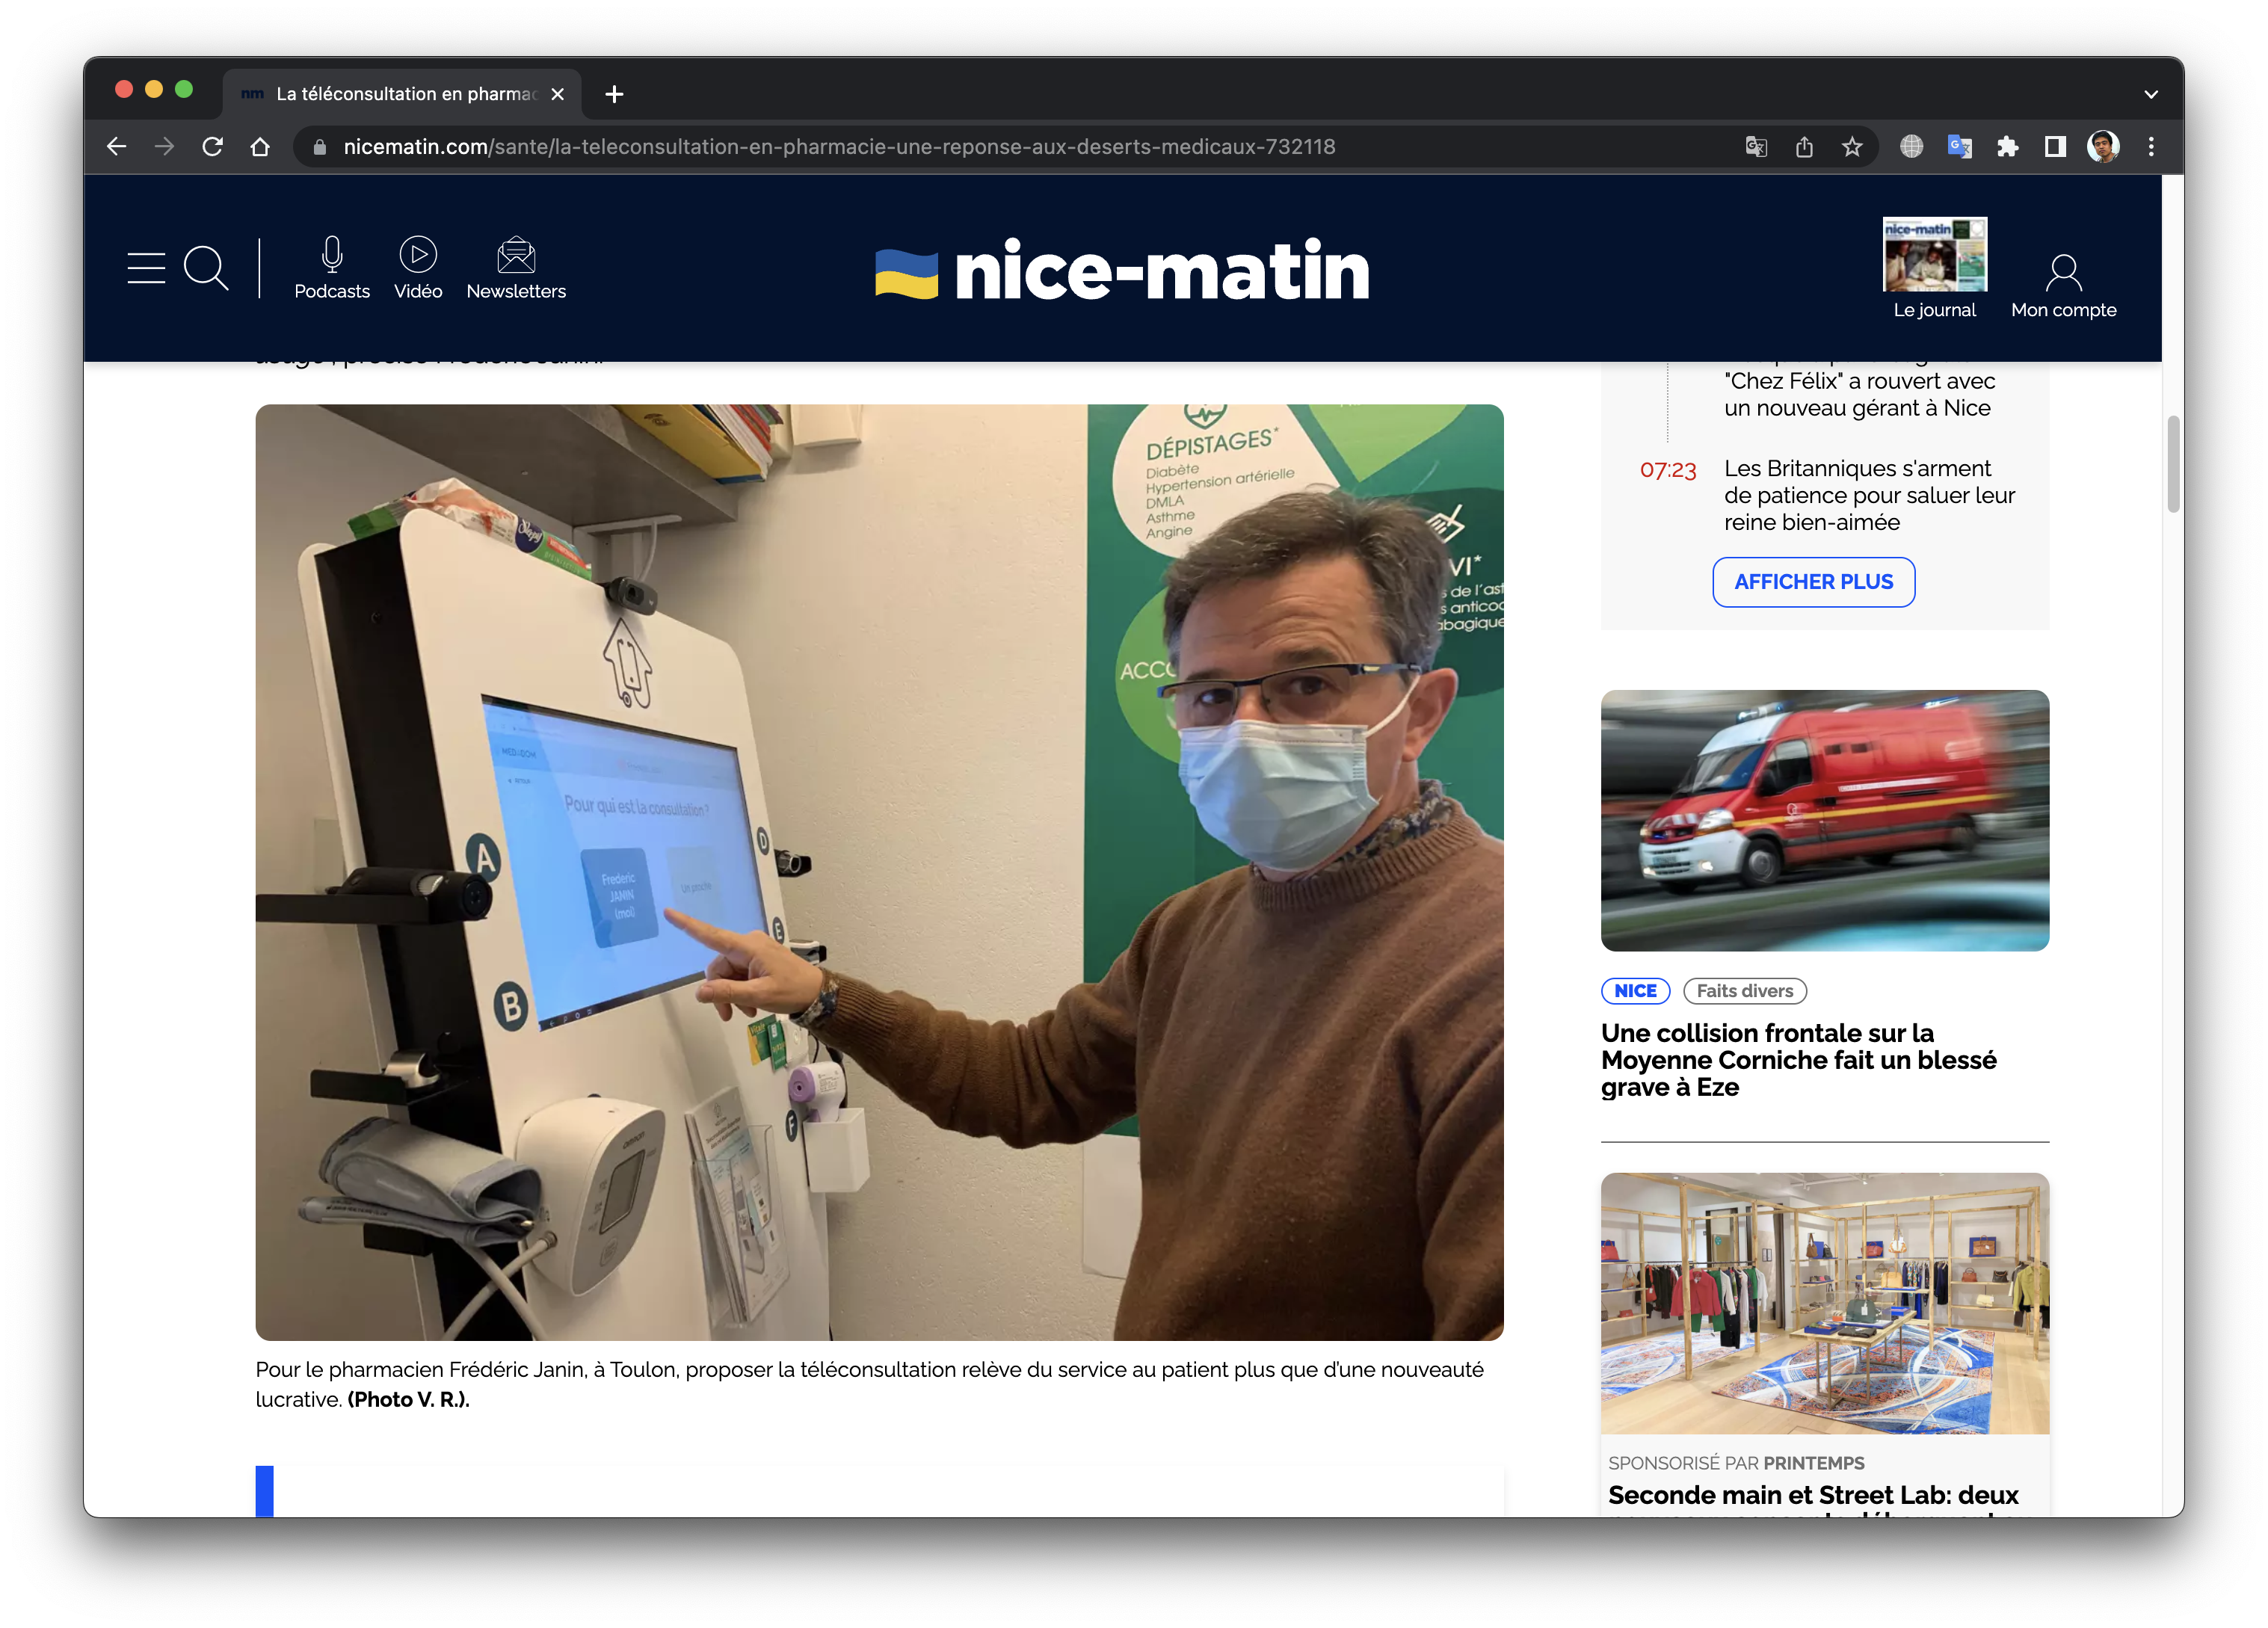Click the photo caption about Frédéric Janin
Viewport: 2268px width, 1628px height.
tap(869, 1384)
